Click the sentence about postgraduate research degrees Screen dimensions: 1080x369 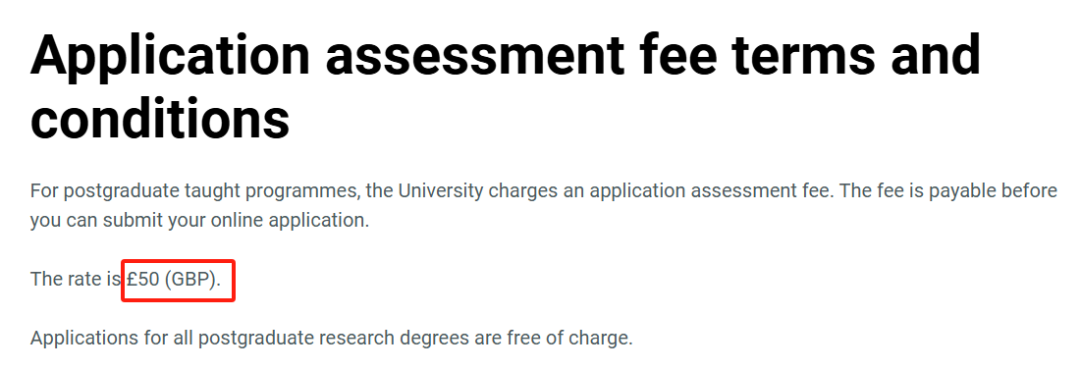pyautogui.click(x=331, y=338)
